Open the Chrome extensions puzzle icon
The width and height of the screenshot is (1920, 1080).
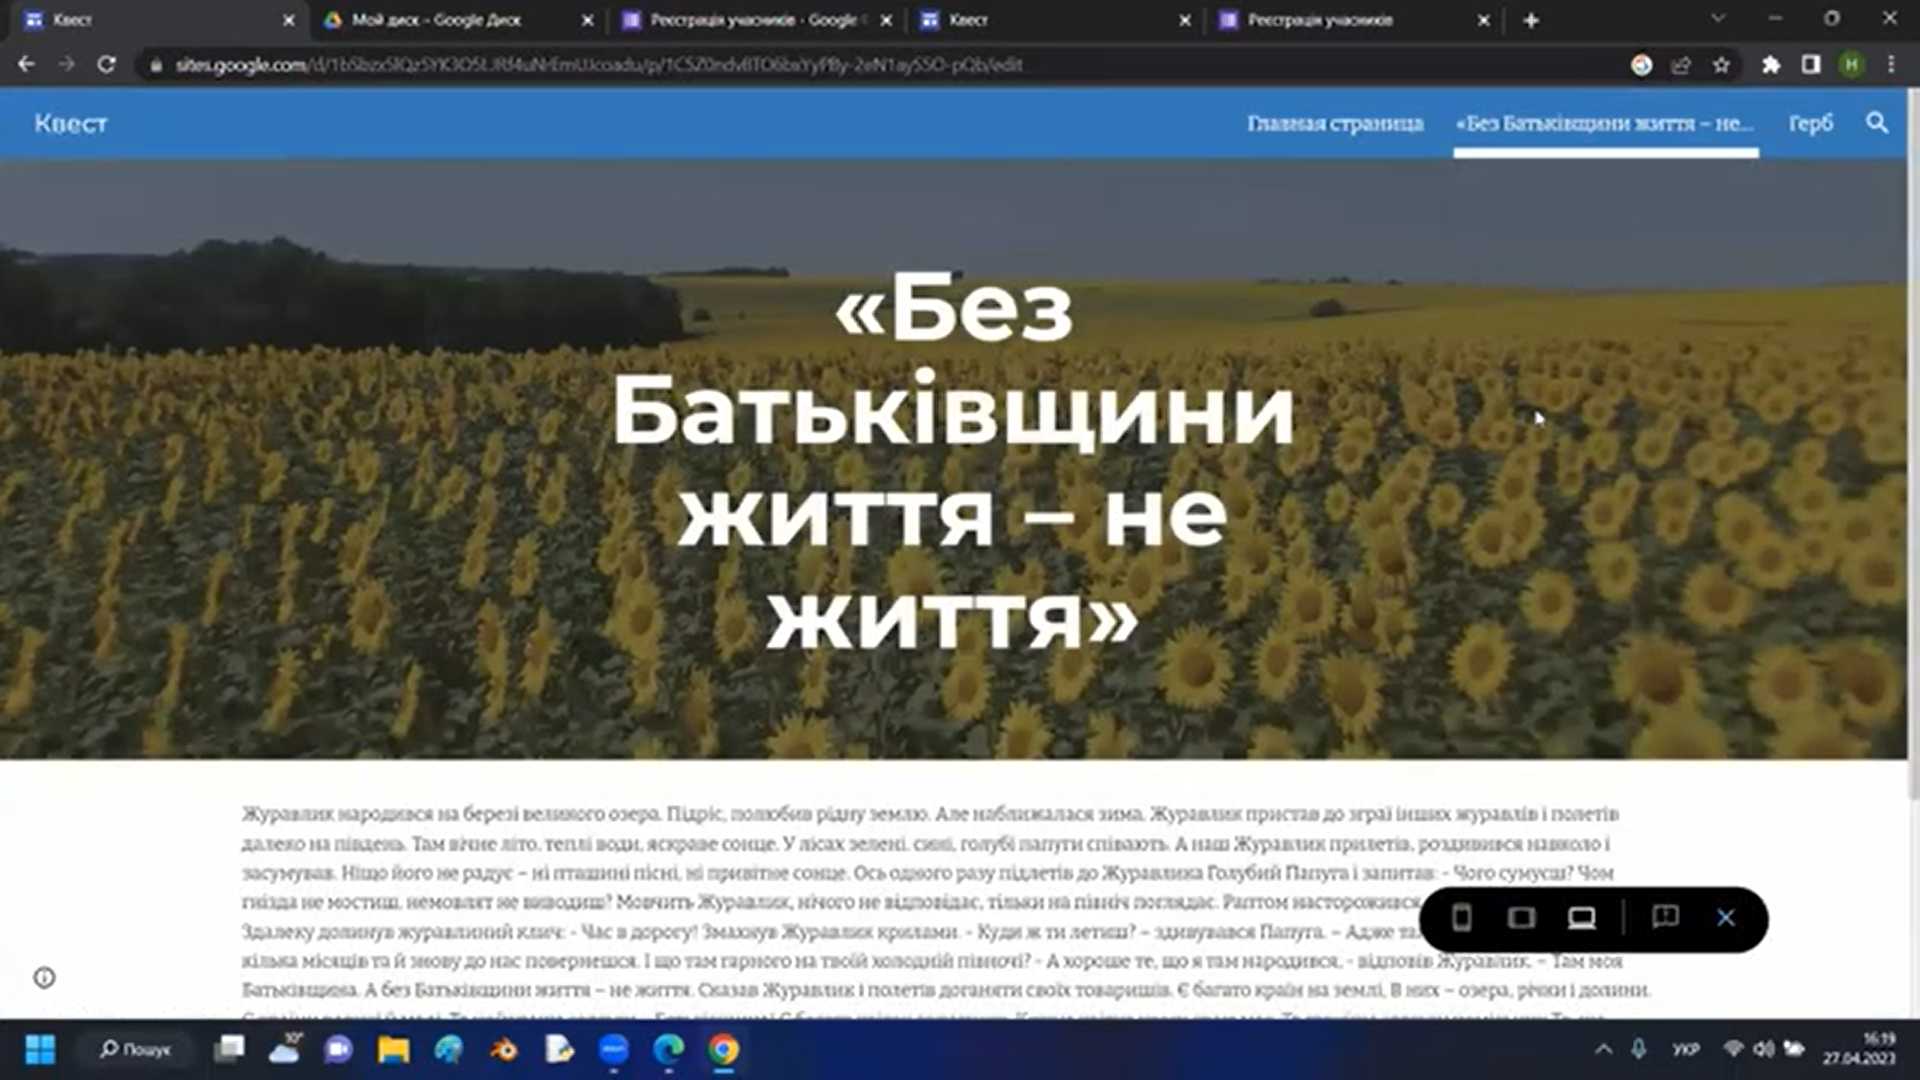tap(1771, 65)
